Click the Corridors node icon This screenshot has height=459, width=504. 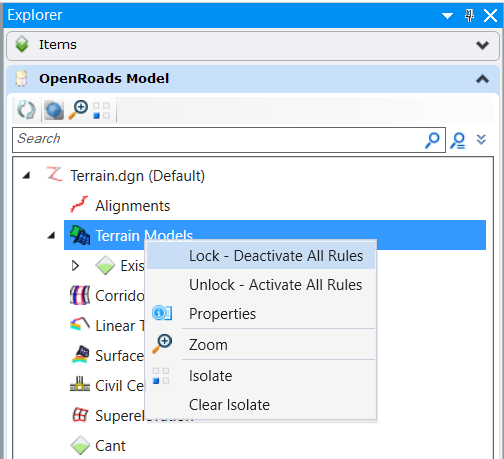pyautogui.click(x=80, y=295)
